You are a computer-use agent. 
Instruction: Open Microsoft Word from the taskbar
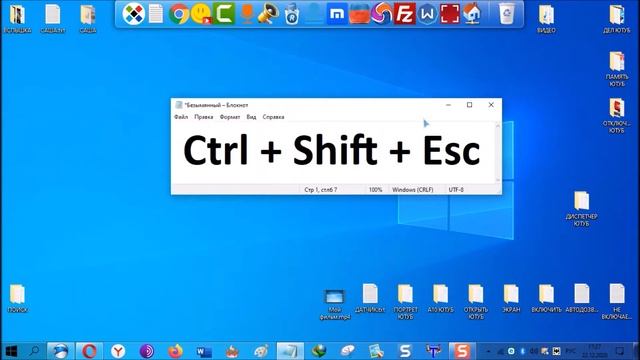point(204,351)
